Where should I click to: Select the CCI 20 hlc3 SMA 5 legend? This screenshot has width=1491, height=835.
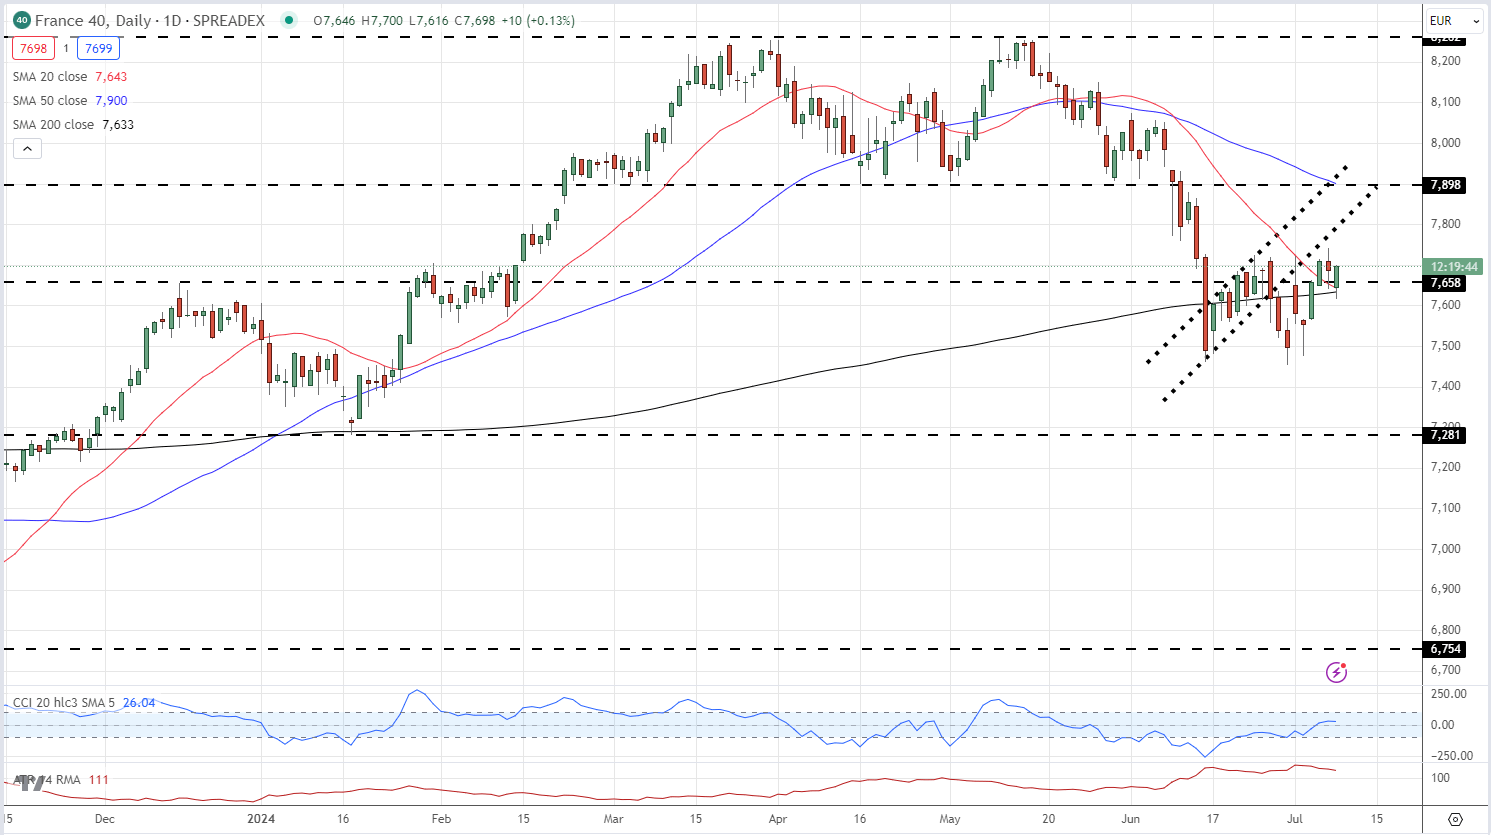pos(64,703)
